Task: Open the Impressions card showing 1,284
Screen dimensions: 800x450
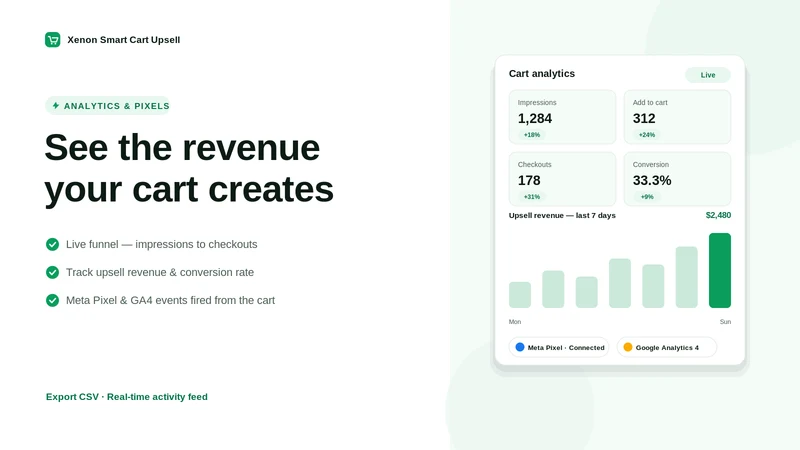Action: (x=562, y=117)
